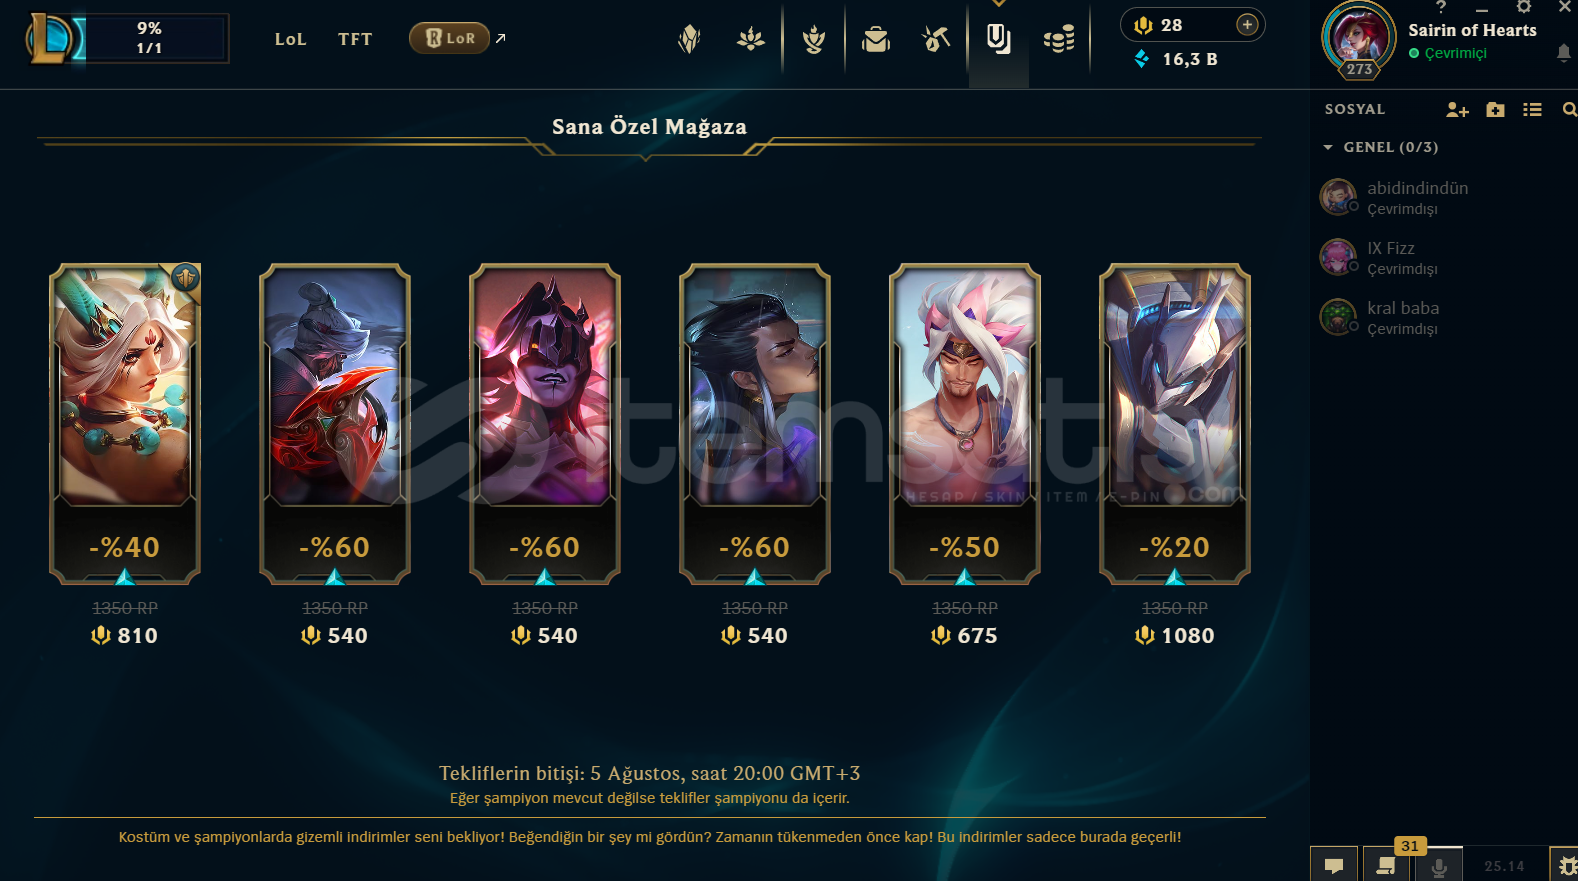Image resolution: width=1578 pixels, height=881 pixels.
Task: Open the Loot hextech crafting icon
Action: click(936, 39)
